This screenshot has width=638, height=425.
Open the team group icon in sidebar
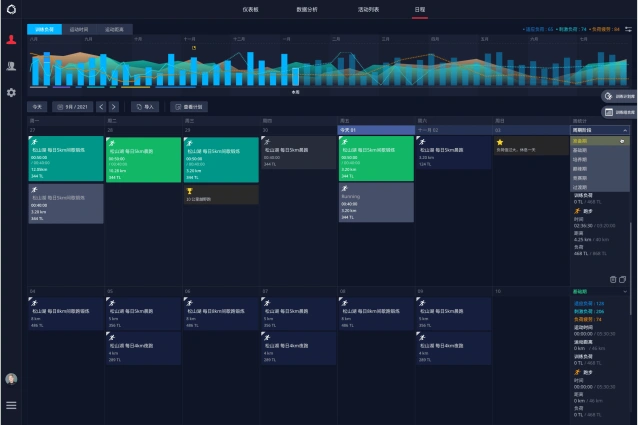click(11, 66)
